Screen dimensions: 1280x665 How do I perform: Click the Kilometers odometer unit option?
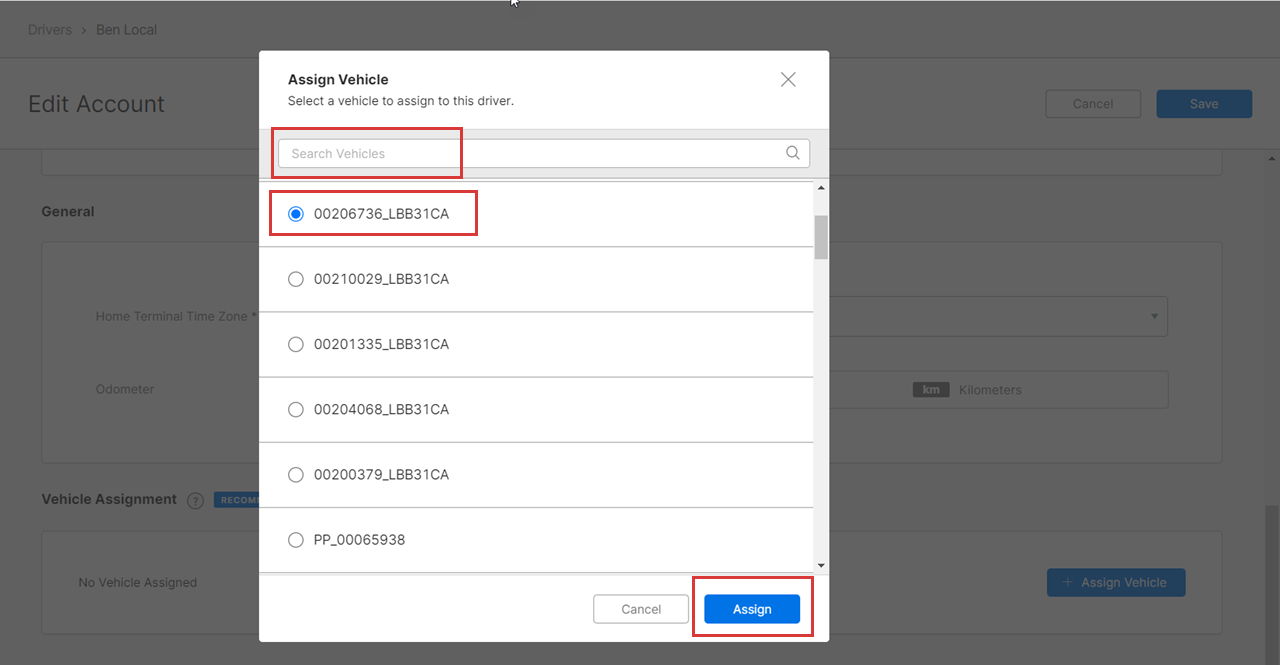tap(990, 390)
